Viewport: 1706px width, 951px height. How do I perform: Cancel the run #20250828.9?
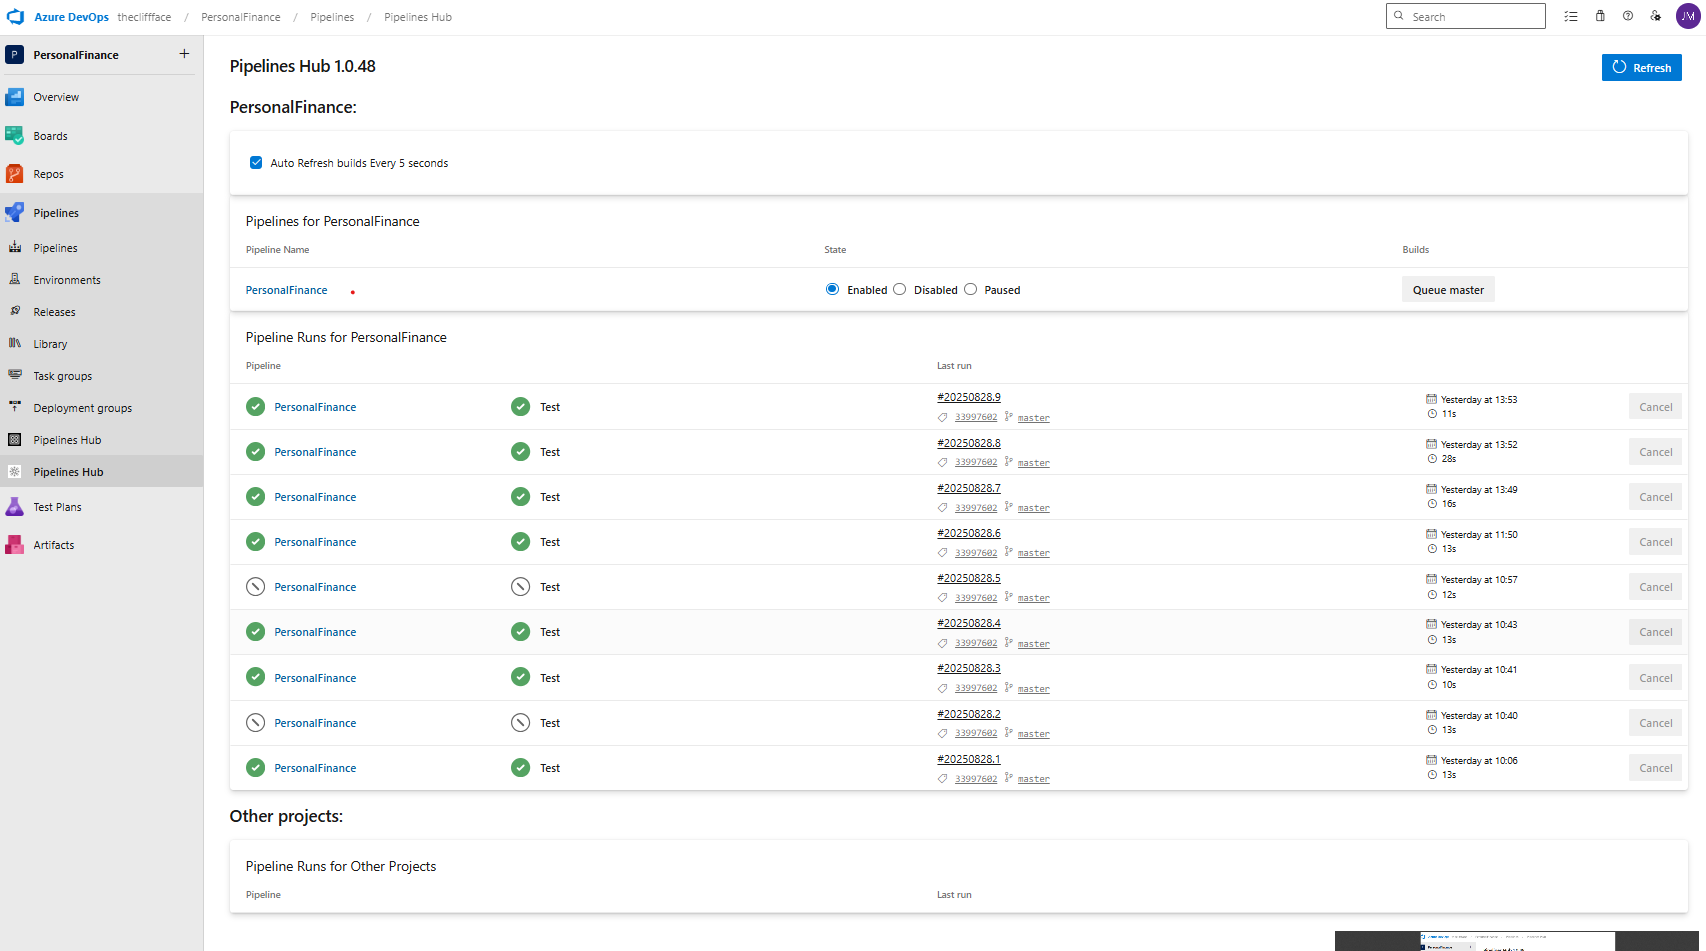(x=1655, y=407)
